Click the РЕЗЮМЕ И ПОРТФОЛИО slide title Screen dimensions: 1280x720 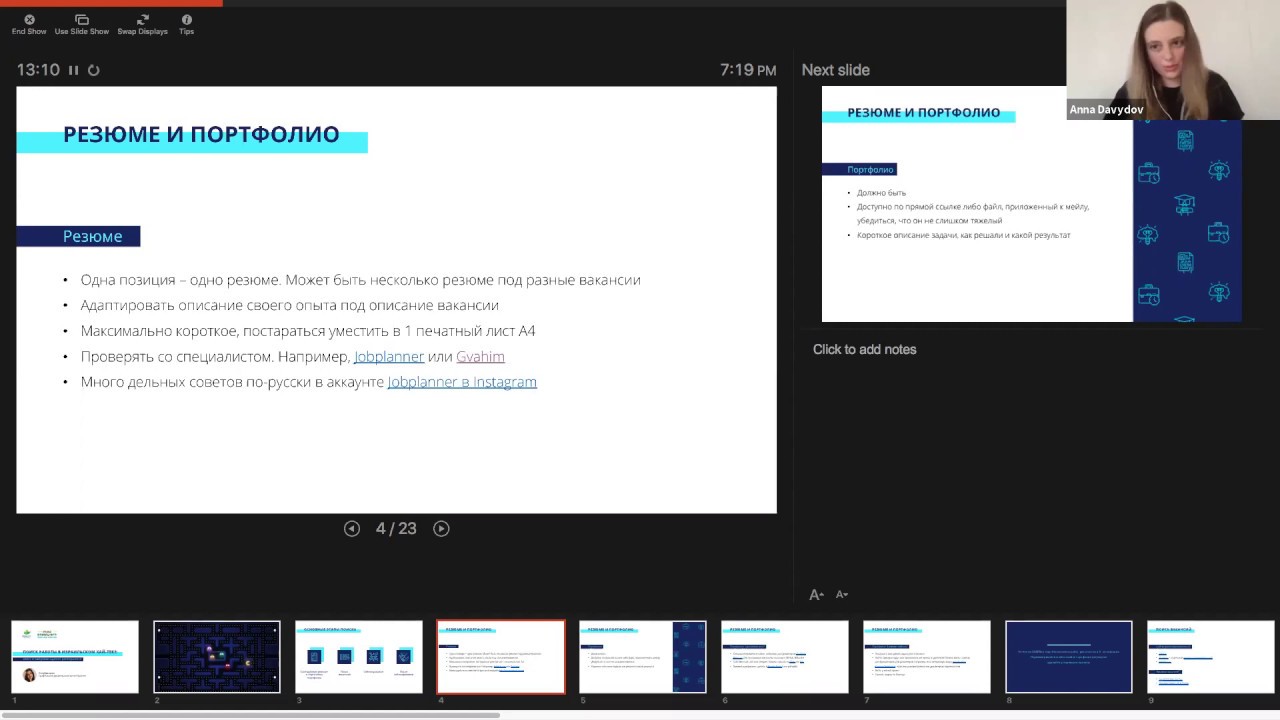tap(201, 134)
